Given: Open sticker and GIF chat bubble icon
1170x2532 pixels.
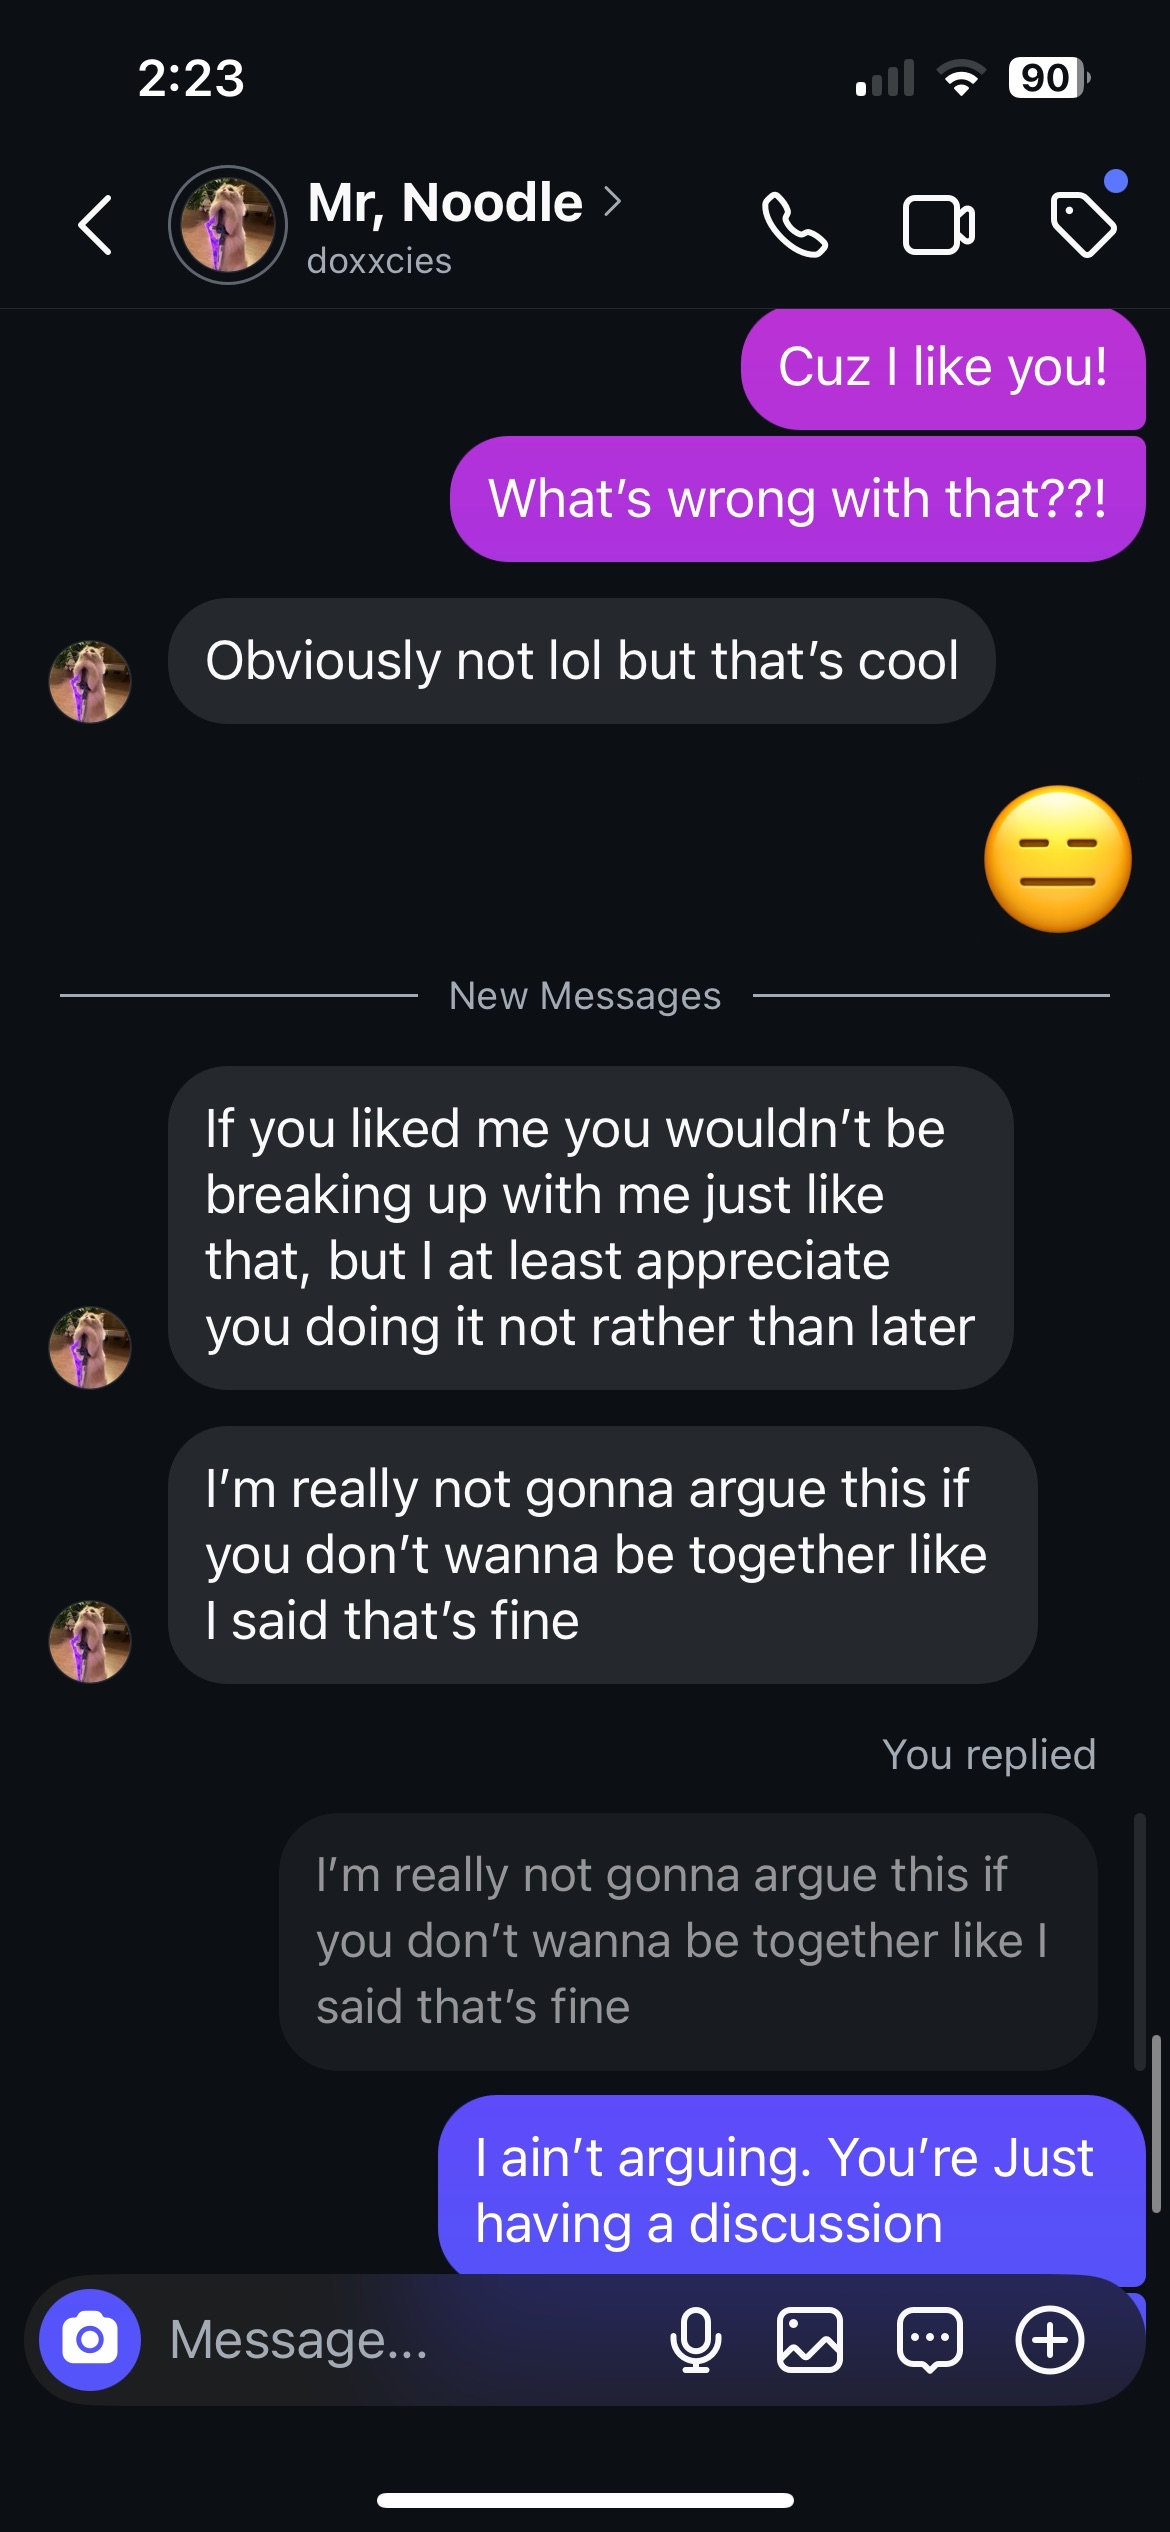Looking at the screenshot, I should point(930,2340).
